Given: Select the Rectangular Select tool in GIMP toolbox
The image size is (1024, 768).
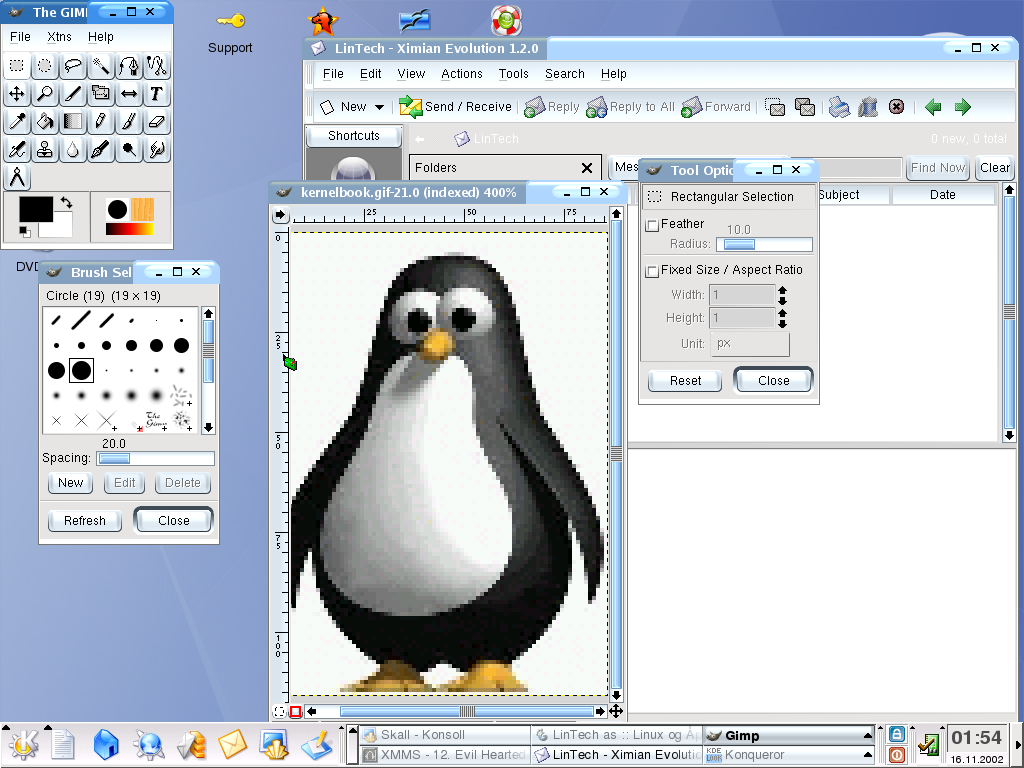Looking at the screenshot, I should click(16, 66).
